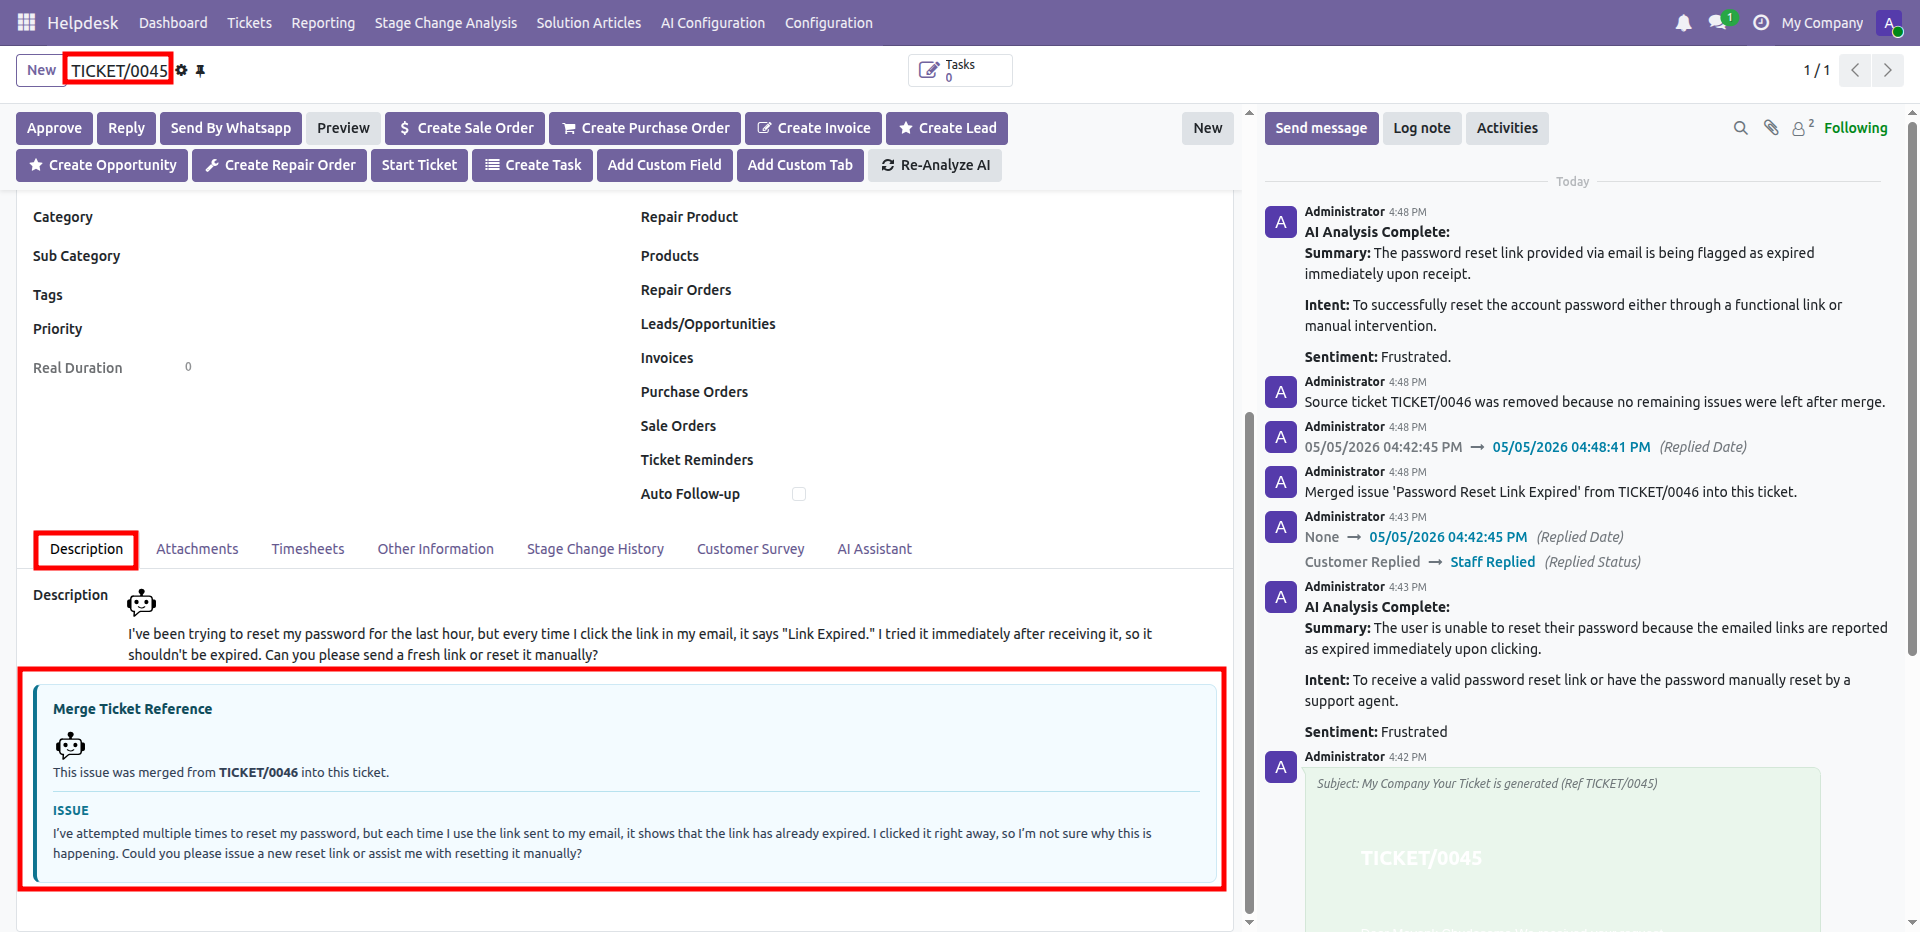Click the New record button beside the ticket title

[x=41, y=70]
